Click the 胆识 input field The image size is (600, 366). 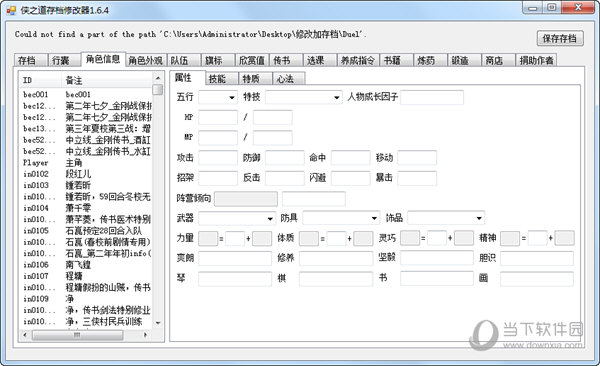click(x=537, y=258)
